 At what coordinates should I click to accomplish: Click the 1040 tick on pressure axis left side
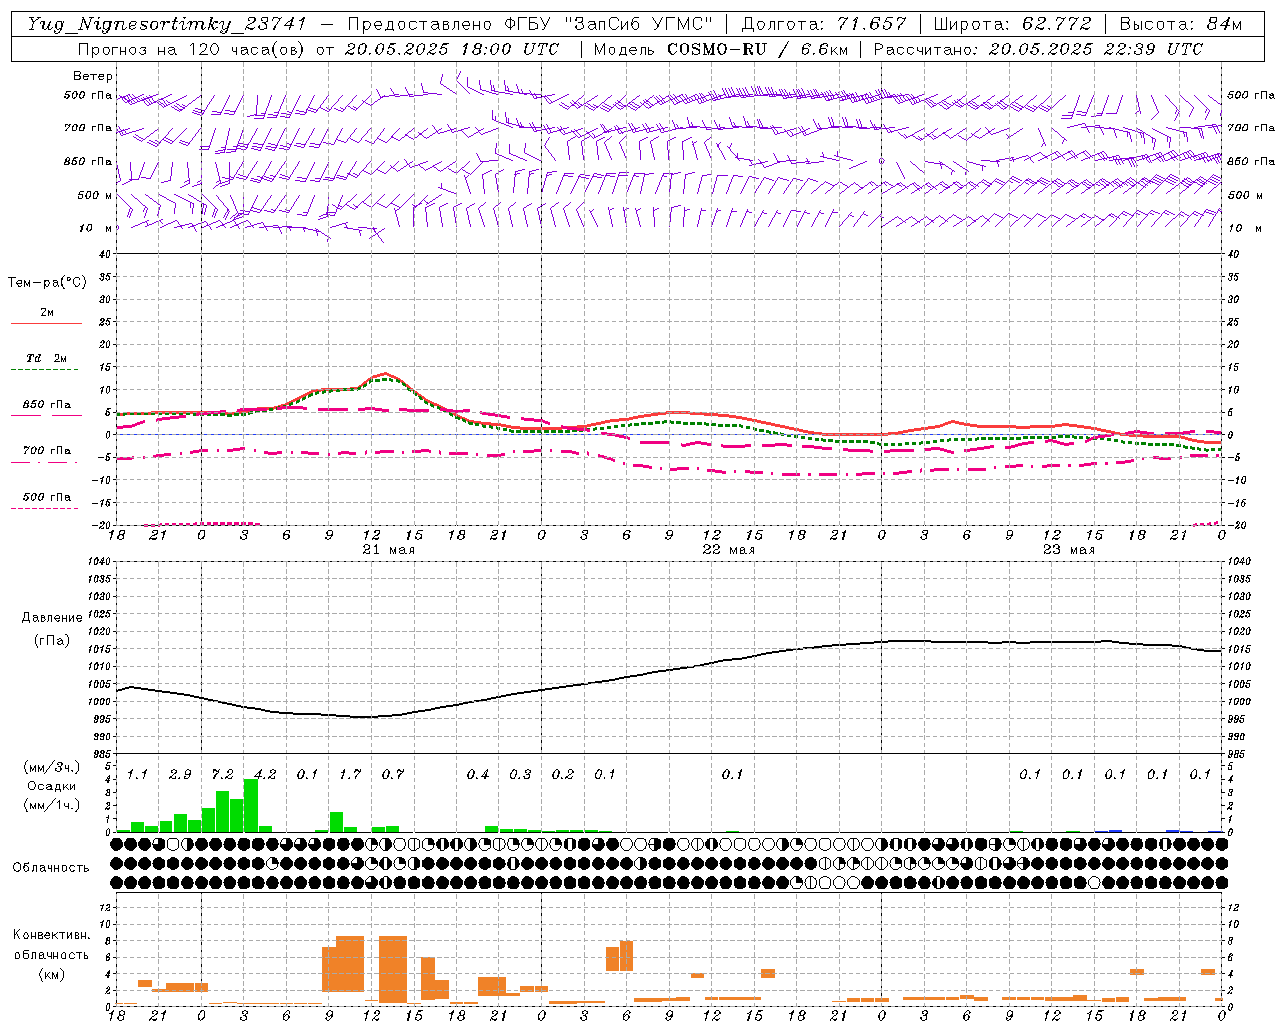97,562
